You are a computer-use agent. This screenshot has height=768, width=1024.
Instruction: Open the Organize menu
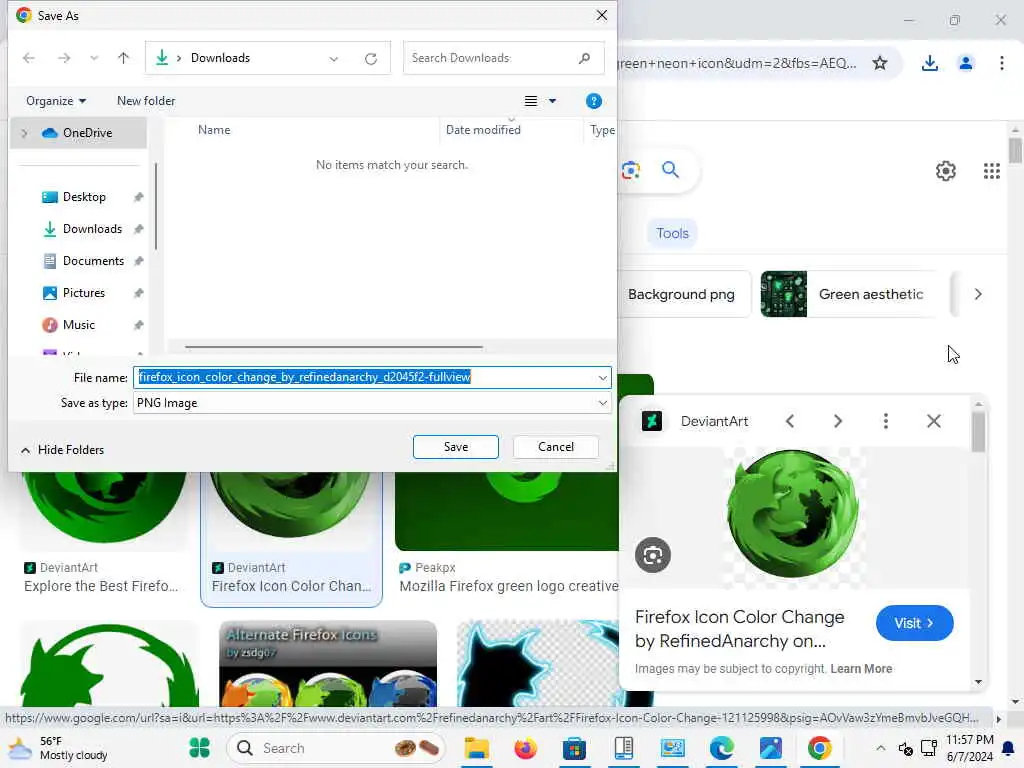pos(56,101)
